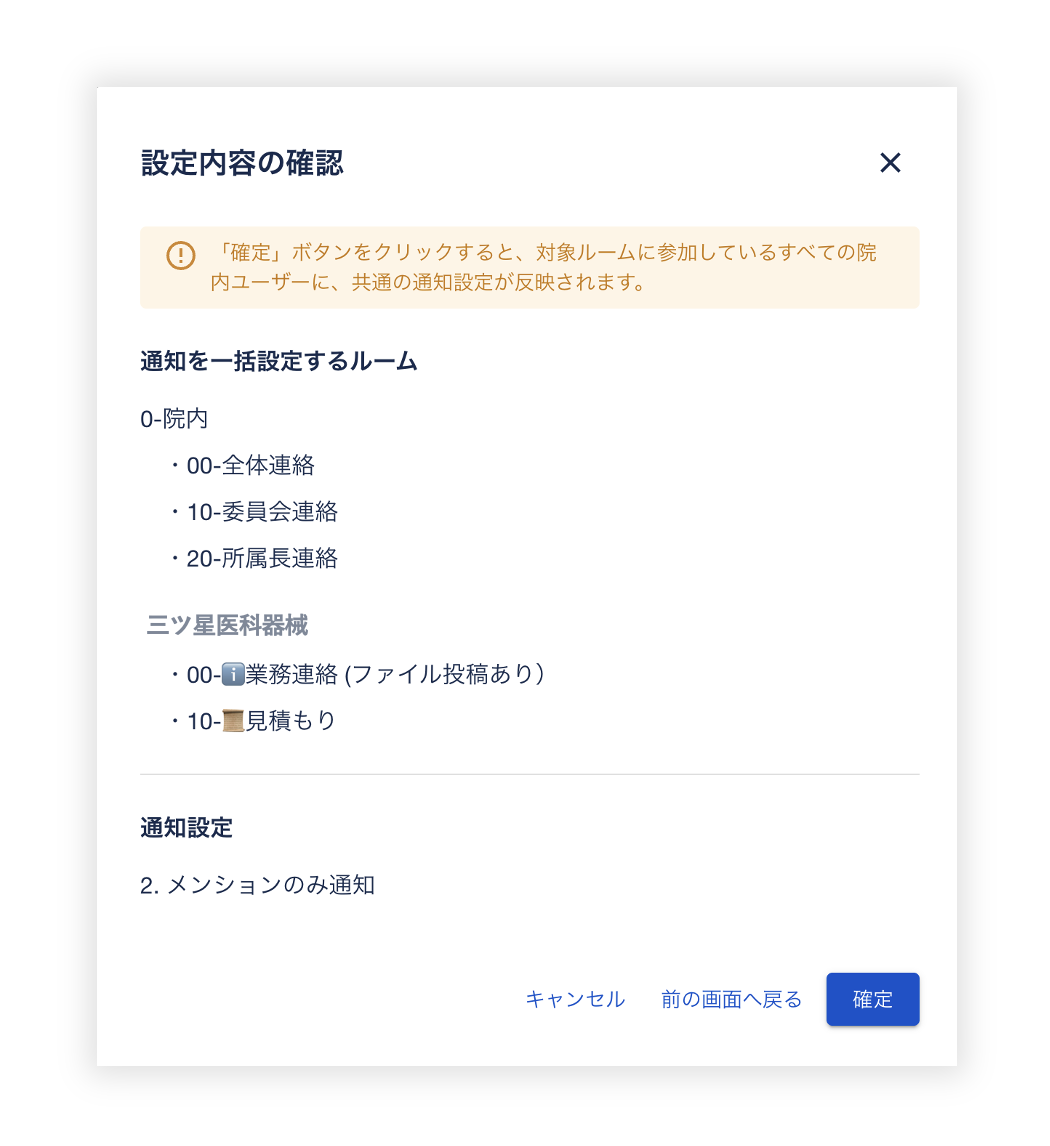The height and width of the screenshot is (1146, 1050).
Task: Expand the 三ツ星医科器械 group header
Action: pos(225,625)
